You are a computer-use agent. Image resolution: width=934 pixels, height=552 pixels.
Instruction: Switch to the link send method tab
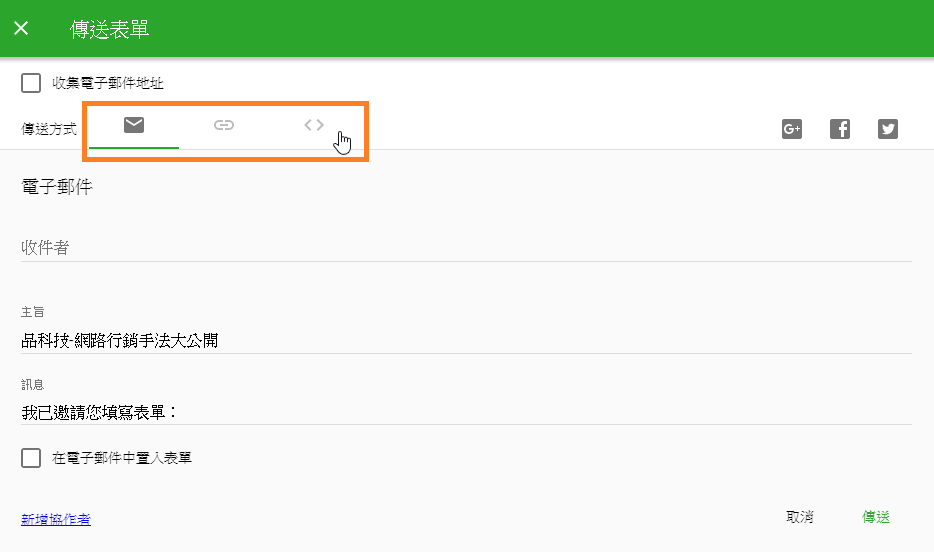coord(224,125)
